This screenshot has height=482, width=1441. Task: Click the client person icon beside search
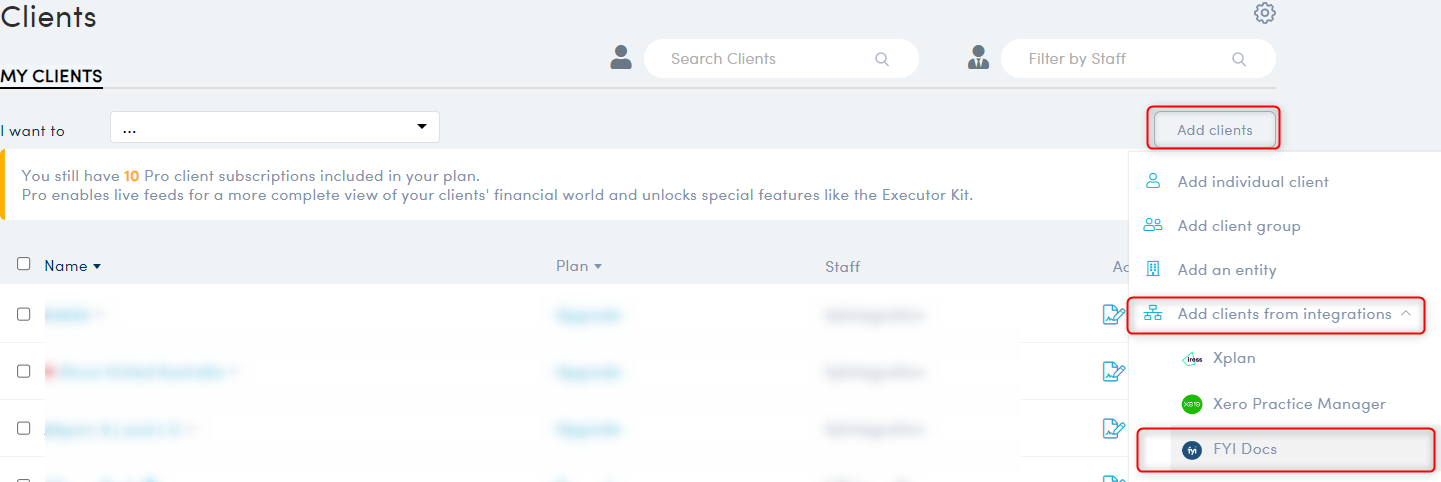click(x=621, y=58)
